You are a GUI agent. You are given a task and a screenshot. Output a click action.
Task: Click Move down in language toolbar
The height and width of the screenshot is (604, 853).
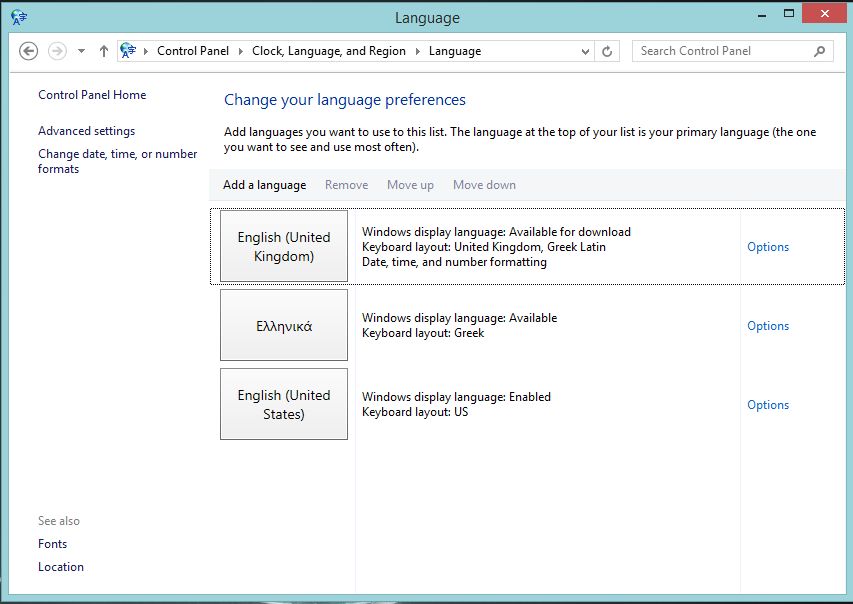(x=484, y=185)
